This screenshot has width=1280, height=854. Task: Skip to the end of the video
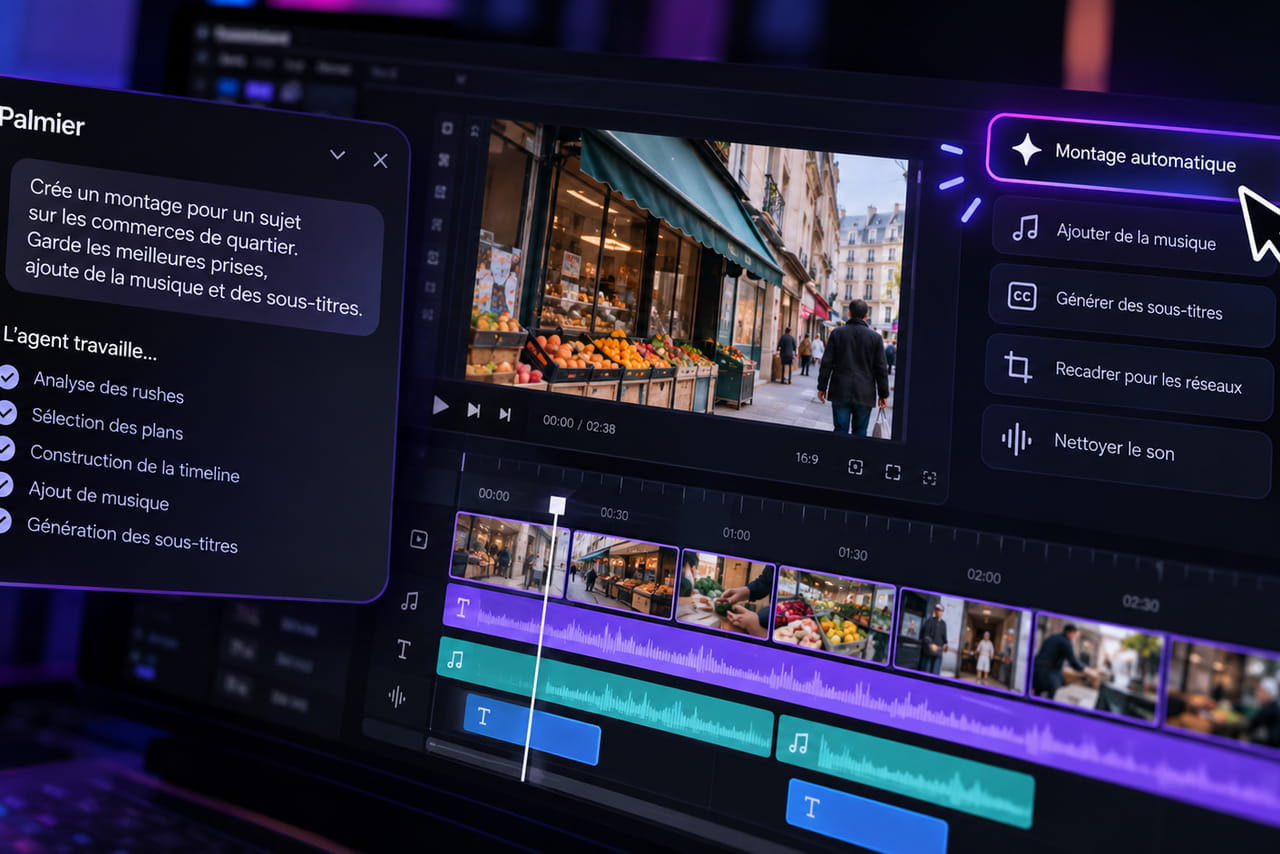point(505,414)
